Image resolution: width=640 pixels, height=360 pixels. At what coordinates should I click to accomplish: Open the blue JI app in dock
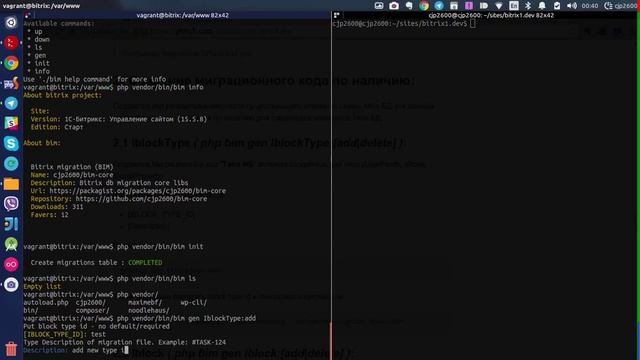11,224
